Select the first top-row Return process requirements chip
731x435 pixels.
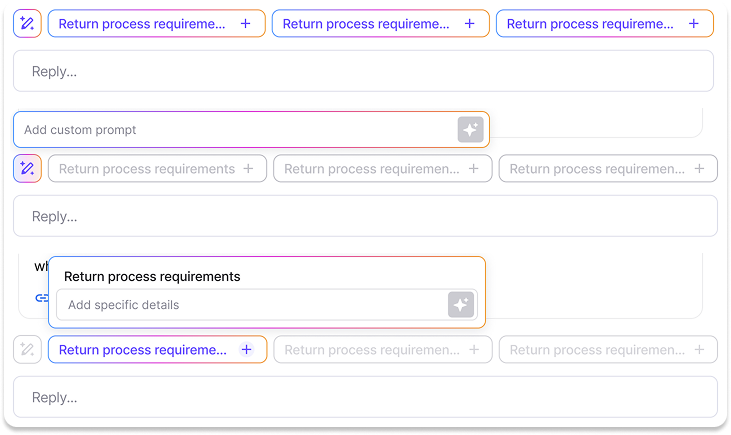pyautogui.click(x=142, y=24)
